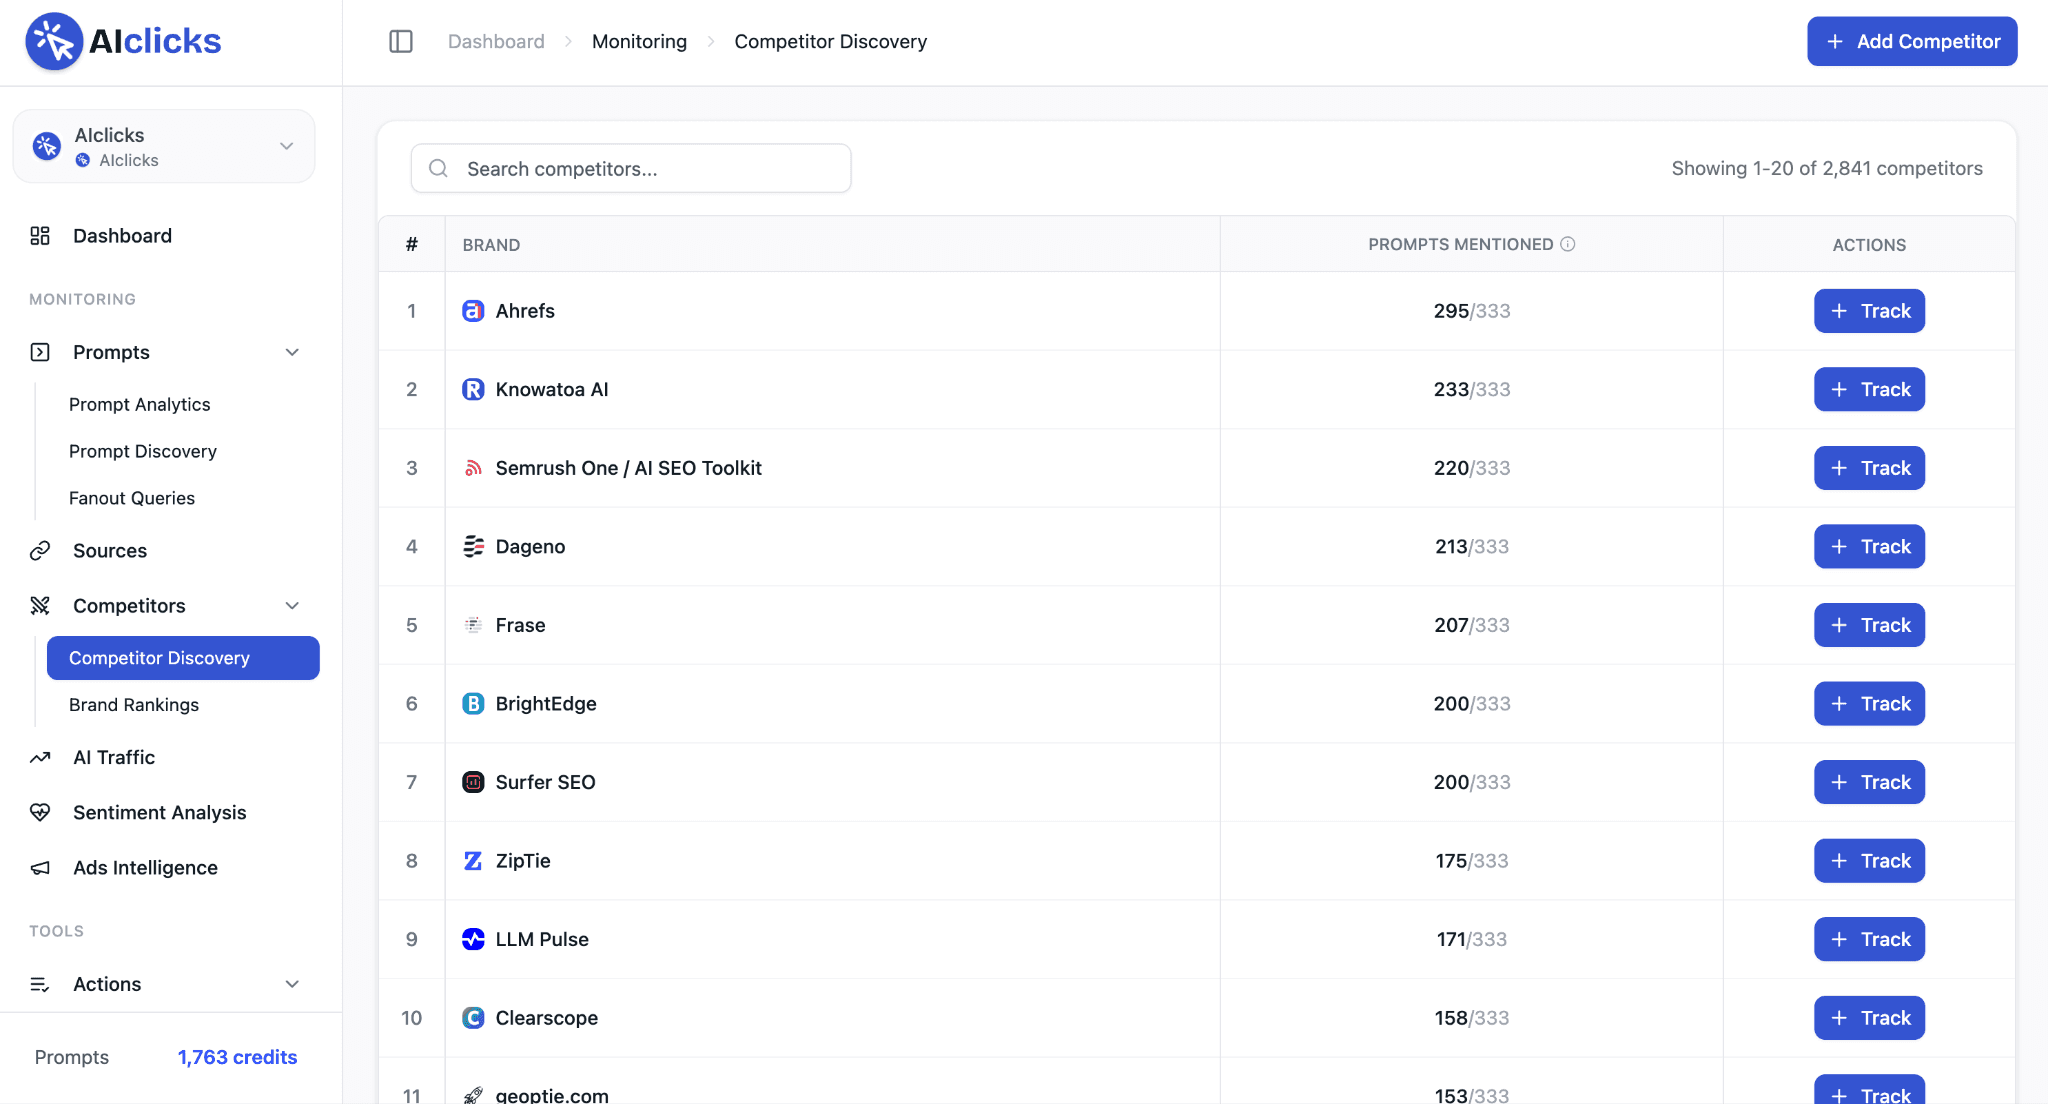Click Dashboard breadcrumb link
The width and height of the screenshot is (2048, 1104).
pos(496,41)
